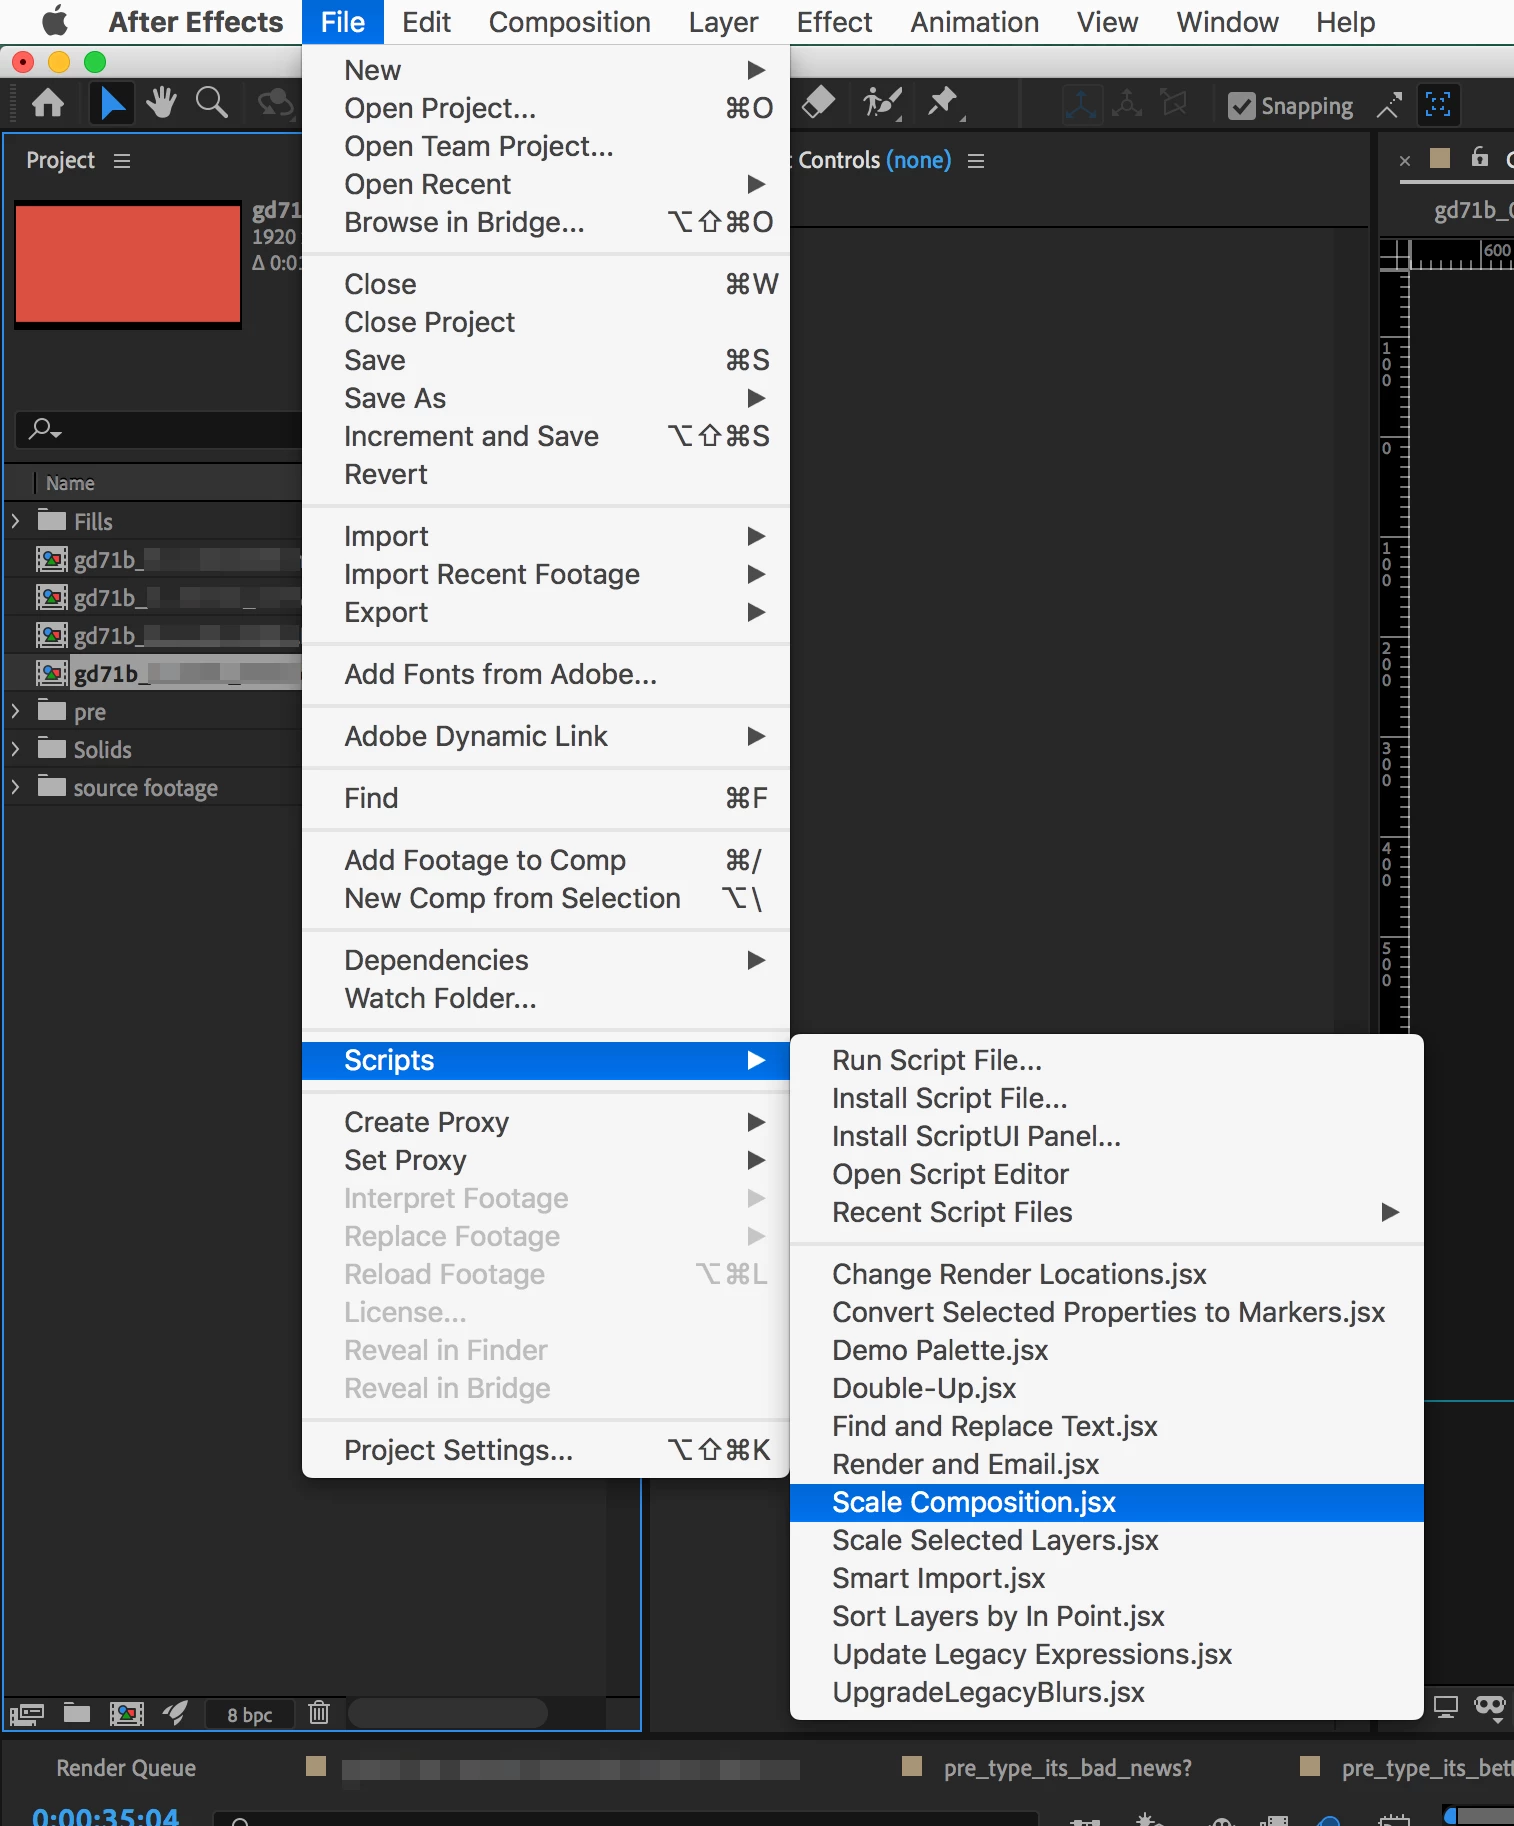Open the Export submenu
The height and width of the screenshot is (1826, 1514).
pyautogui.click(x=546, y=612)
